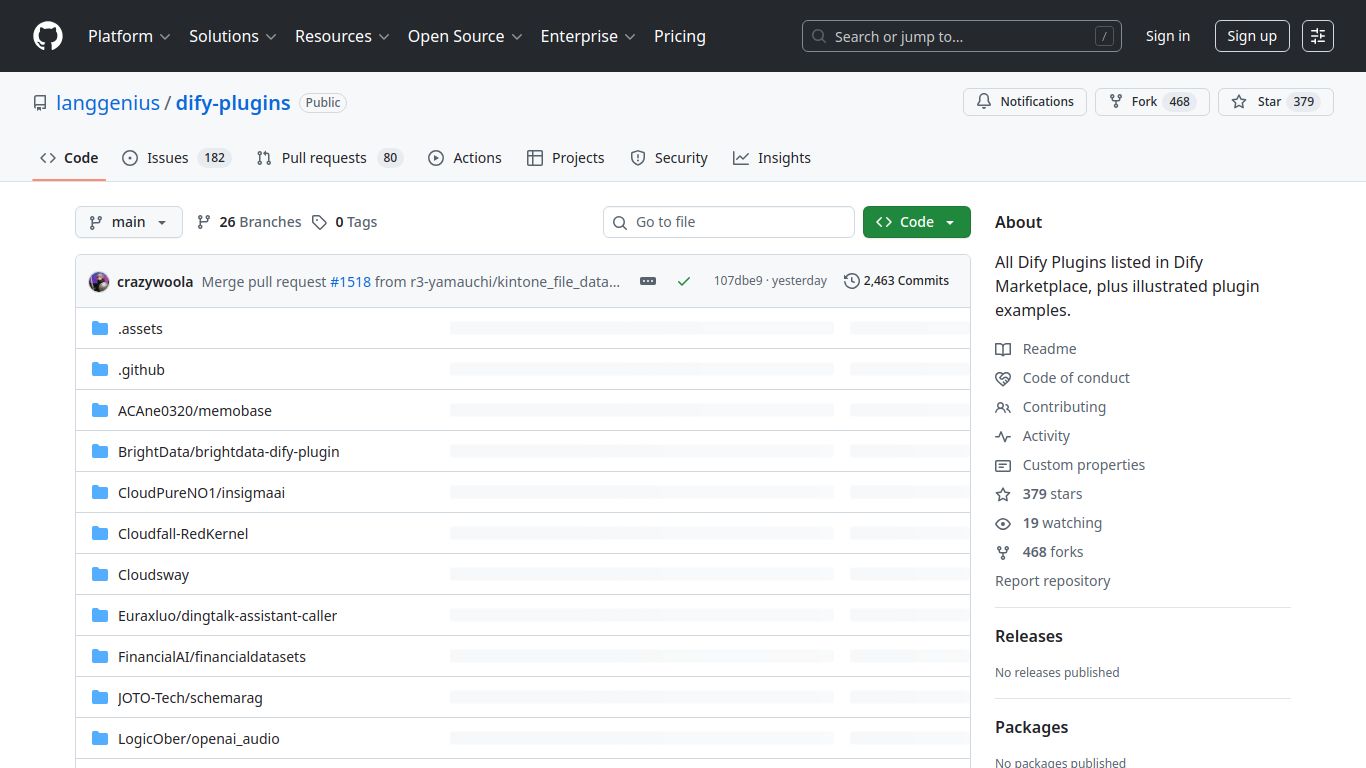Expand the commit message with the ellipsis icon
Viewport: 1366px width, 768px height.
648,281
